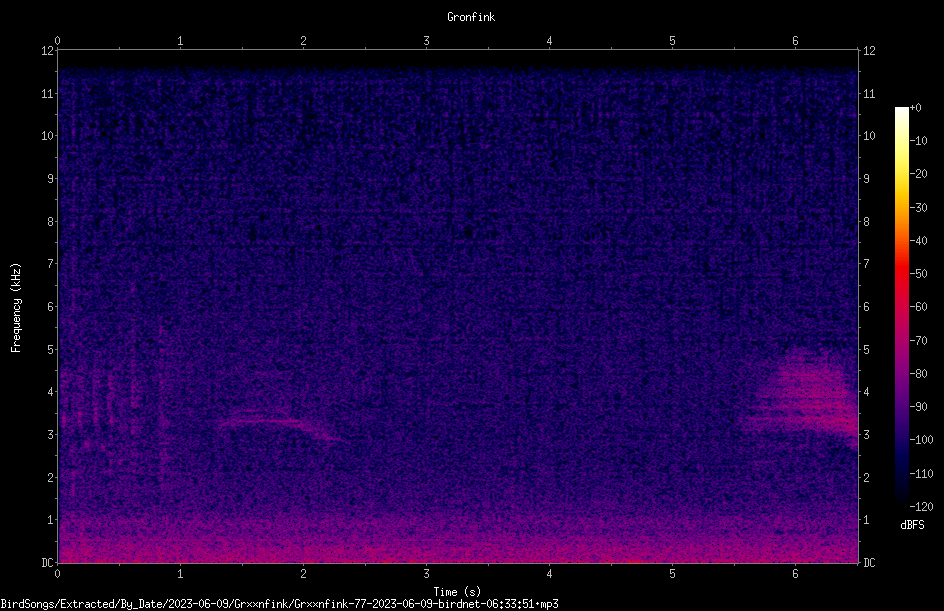Click the -120 color scale label
Image resolution: width=944 pixels, height=611 pixels.
(921, 507)
